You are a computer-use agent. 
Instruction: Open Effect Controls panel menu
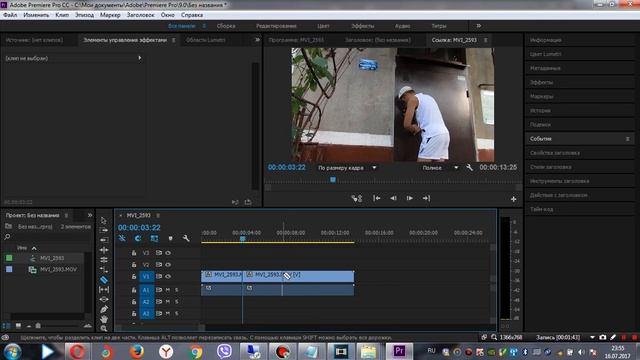173,40
